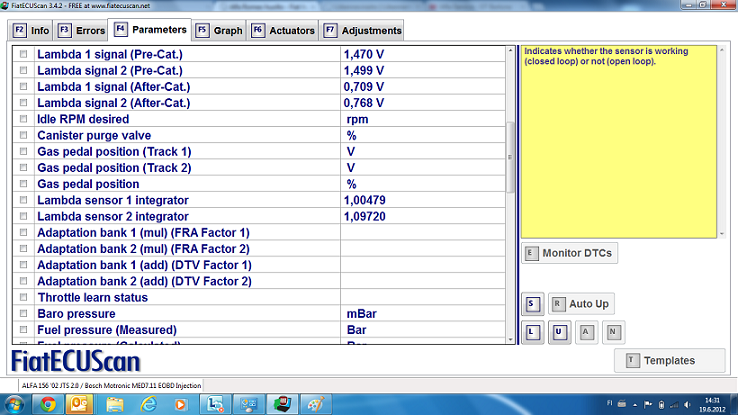Open the network computers taskbar icon
Screen dimensions: 738x415
click(249, 405)
